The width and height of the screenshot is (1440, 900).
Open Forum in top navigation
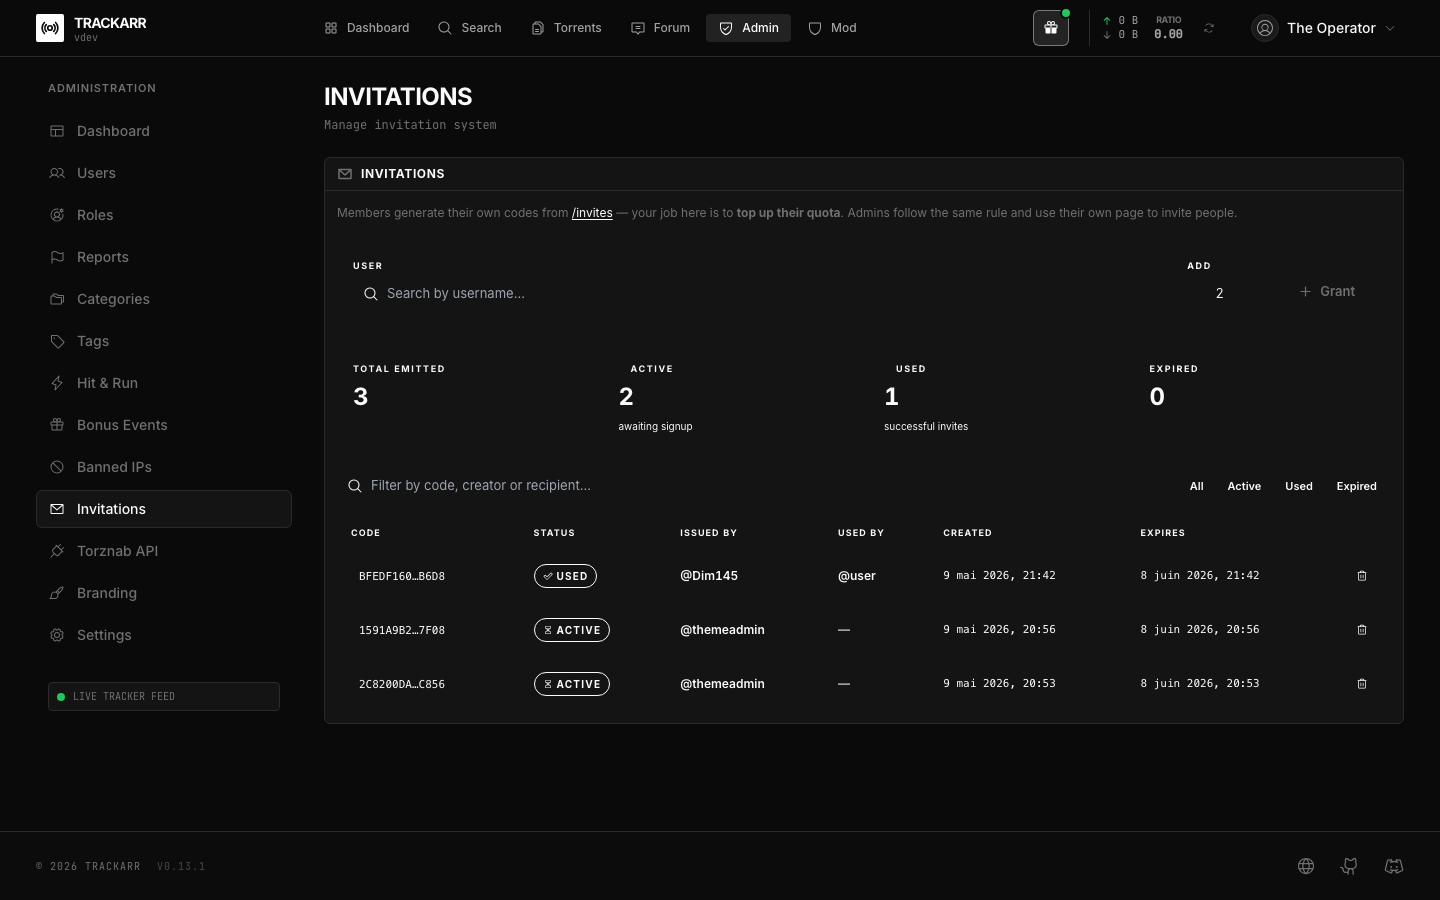click(660, 28)
